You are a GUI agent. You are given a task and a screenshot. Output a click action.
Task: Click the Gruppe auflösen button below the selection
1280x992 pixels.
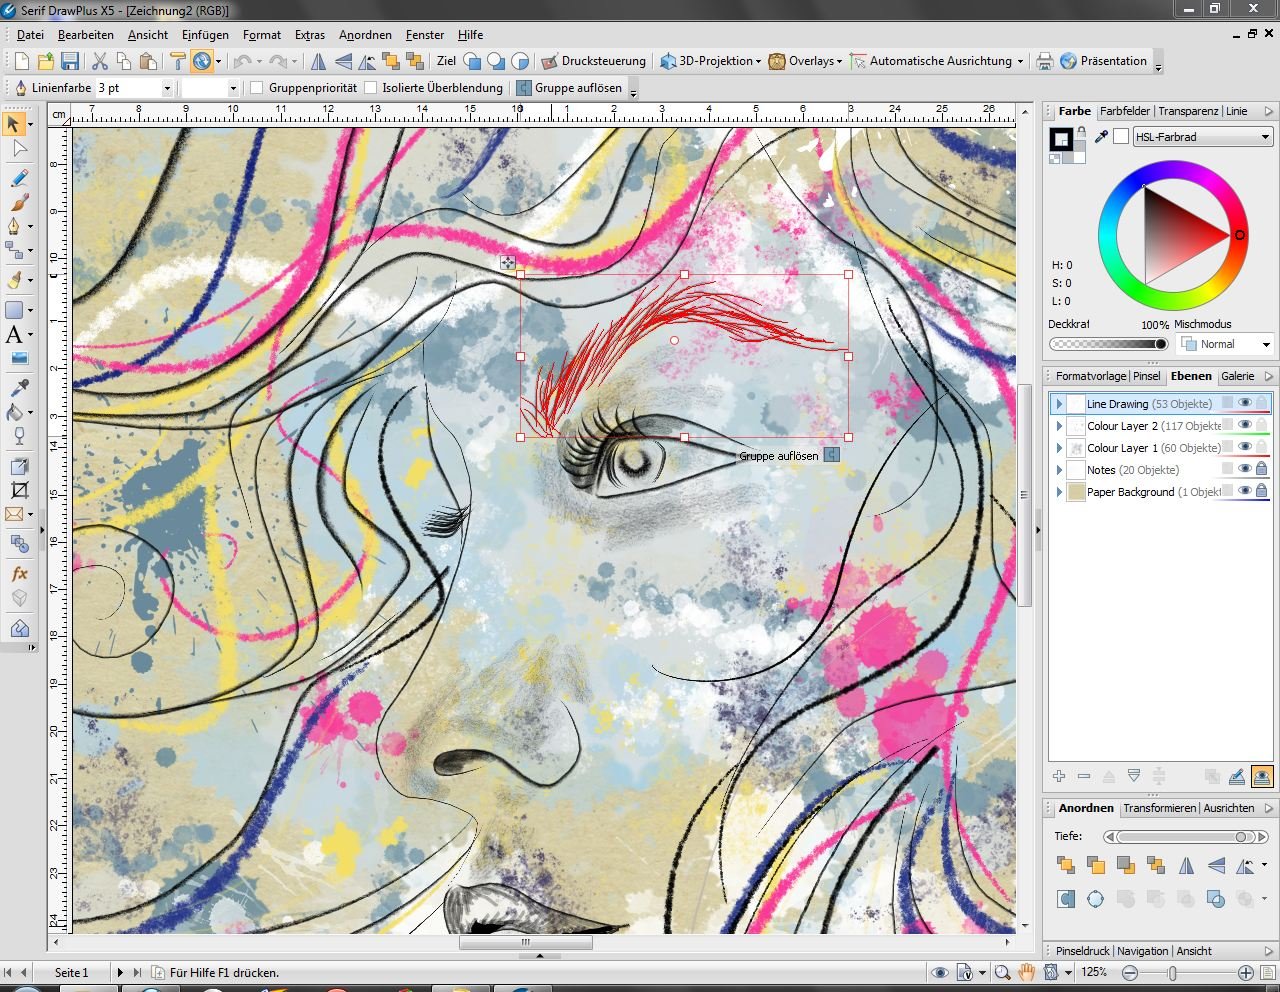click(789, 456)
